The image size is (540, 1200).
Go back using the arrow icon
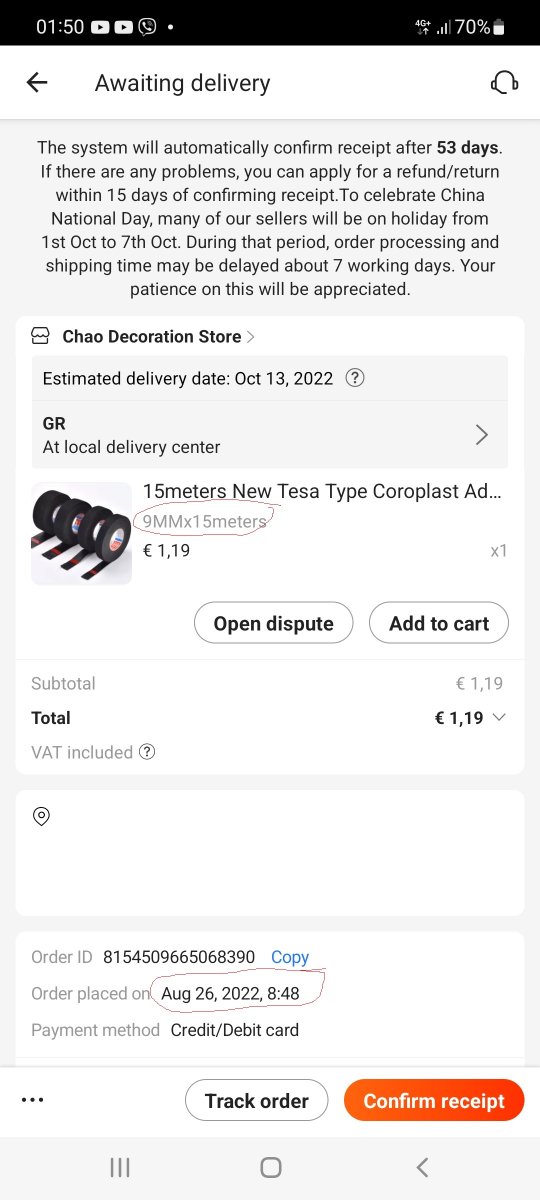click(x=37, y=83)
